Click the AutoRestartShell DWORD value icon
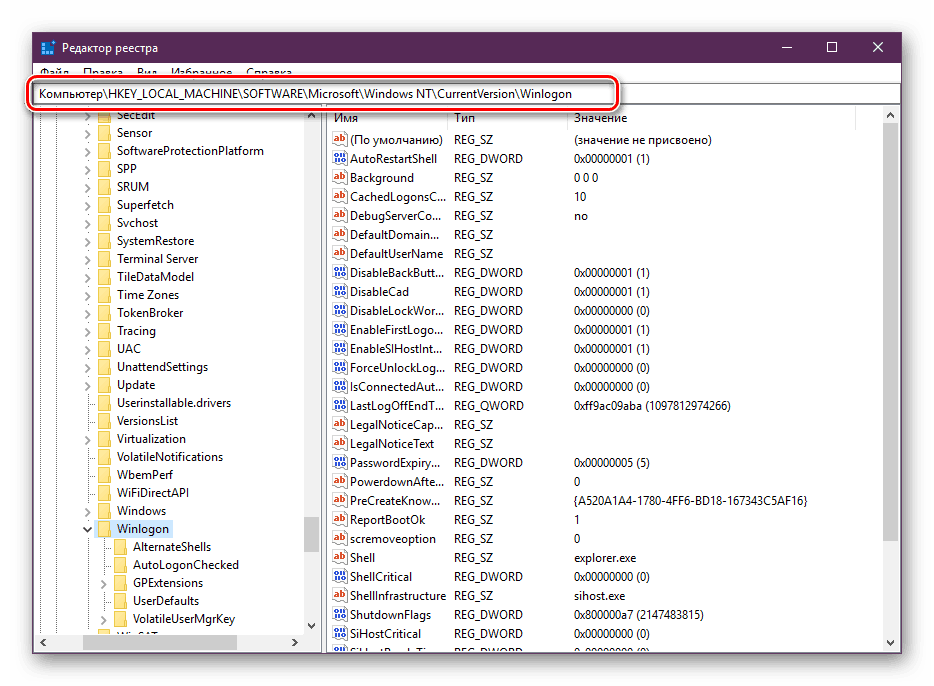Image resolution: width=934 pixels, height=686 pixels. pos(340,158)
